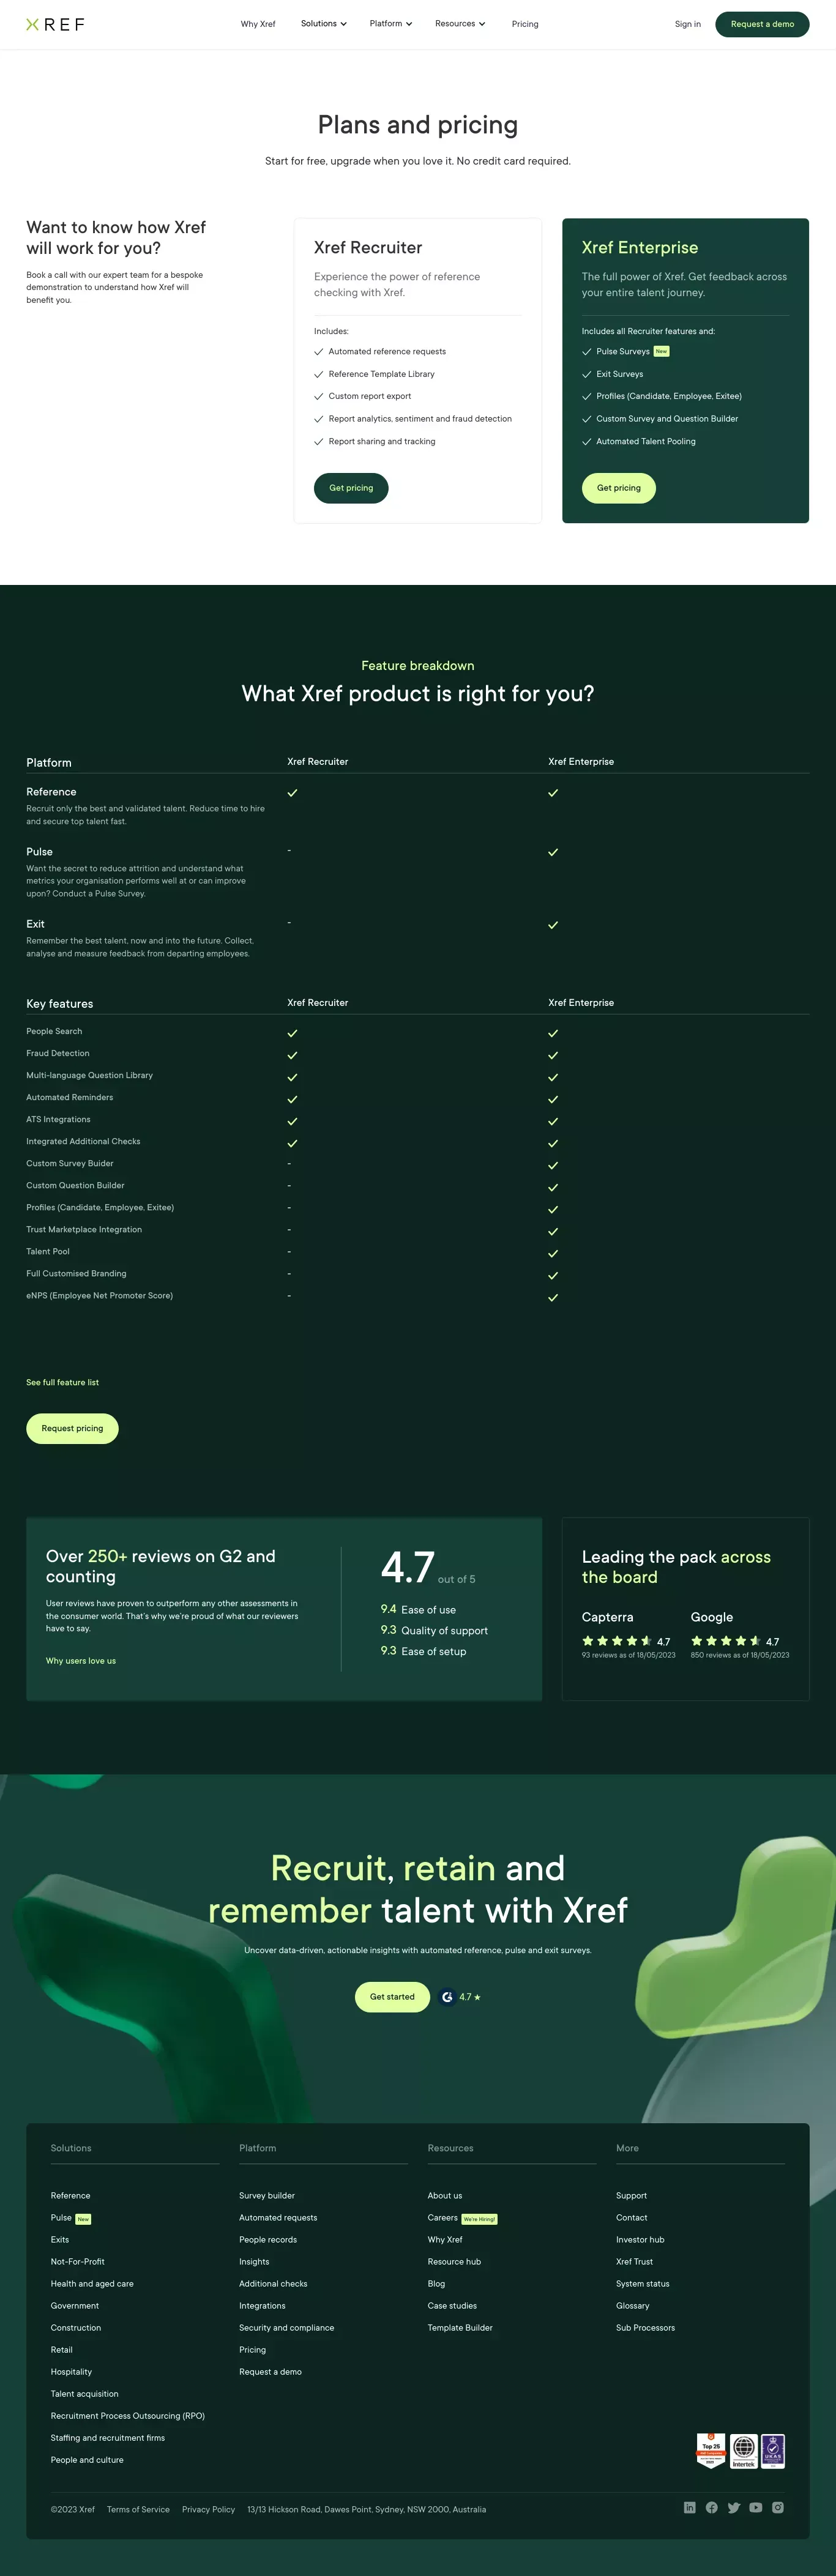Click Sign in link in header
This screenshot has height=2576, width=836.
pos(688,24)
